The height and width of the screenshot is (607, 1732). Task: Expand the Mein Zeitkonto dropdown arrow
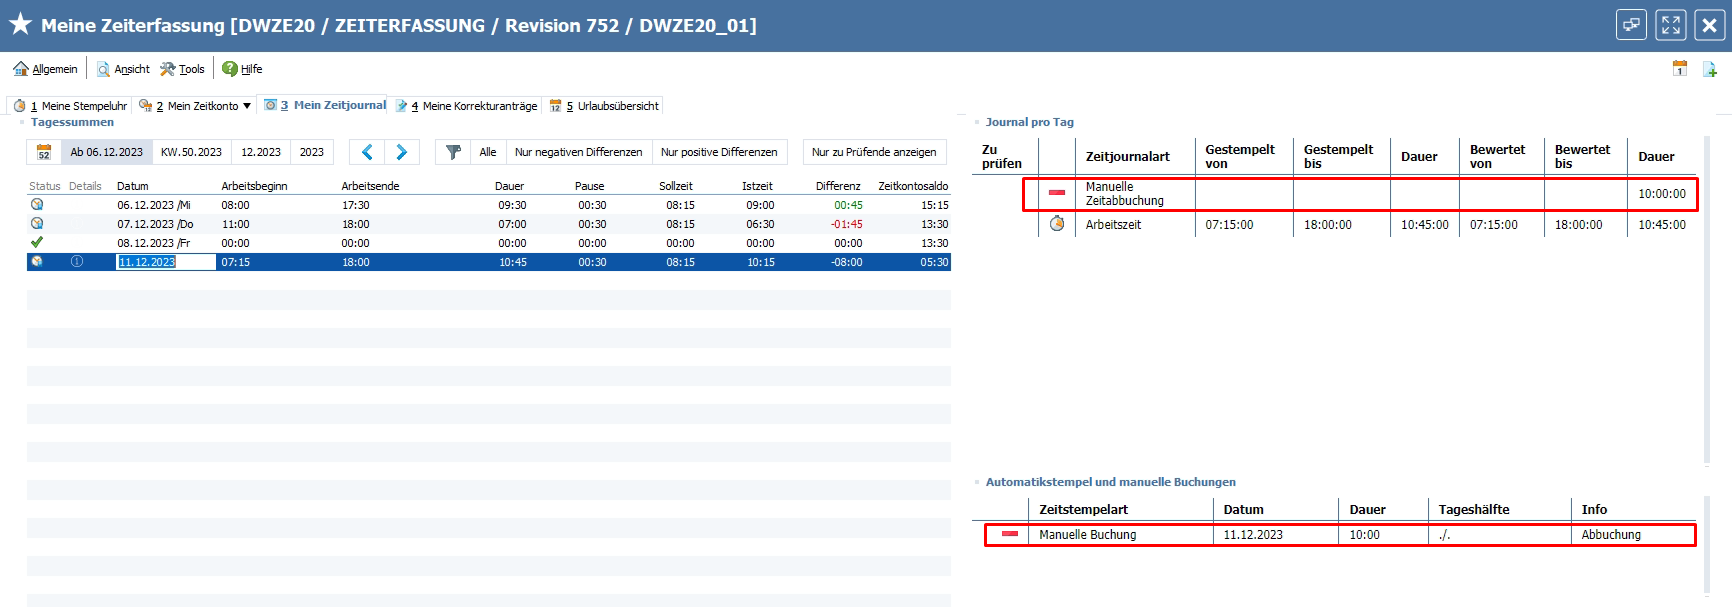coord(247,106)
